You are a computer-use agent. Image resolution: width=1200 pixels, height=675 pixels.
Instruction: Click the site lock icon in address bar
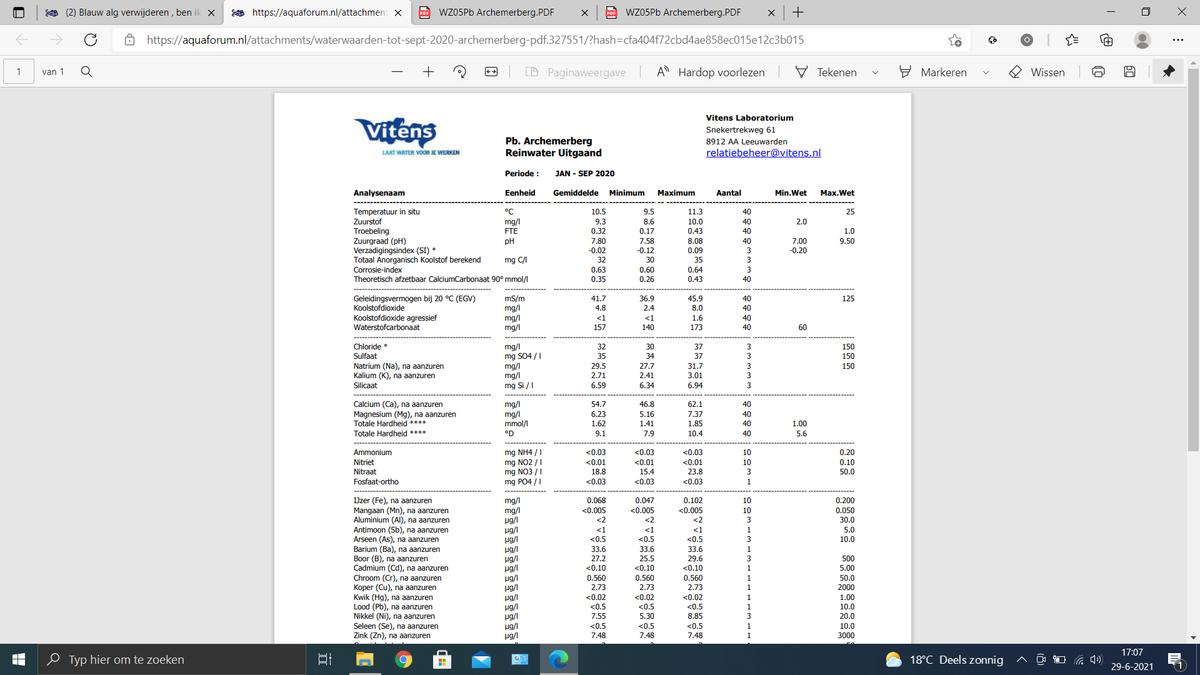point(130,40)
